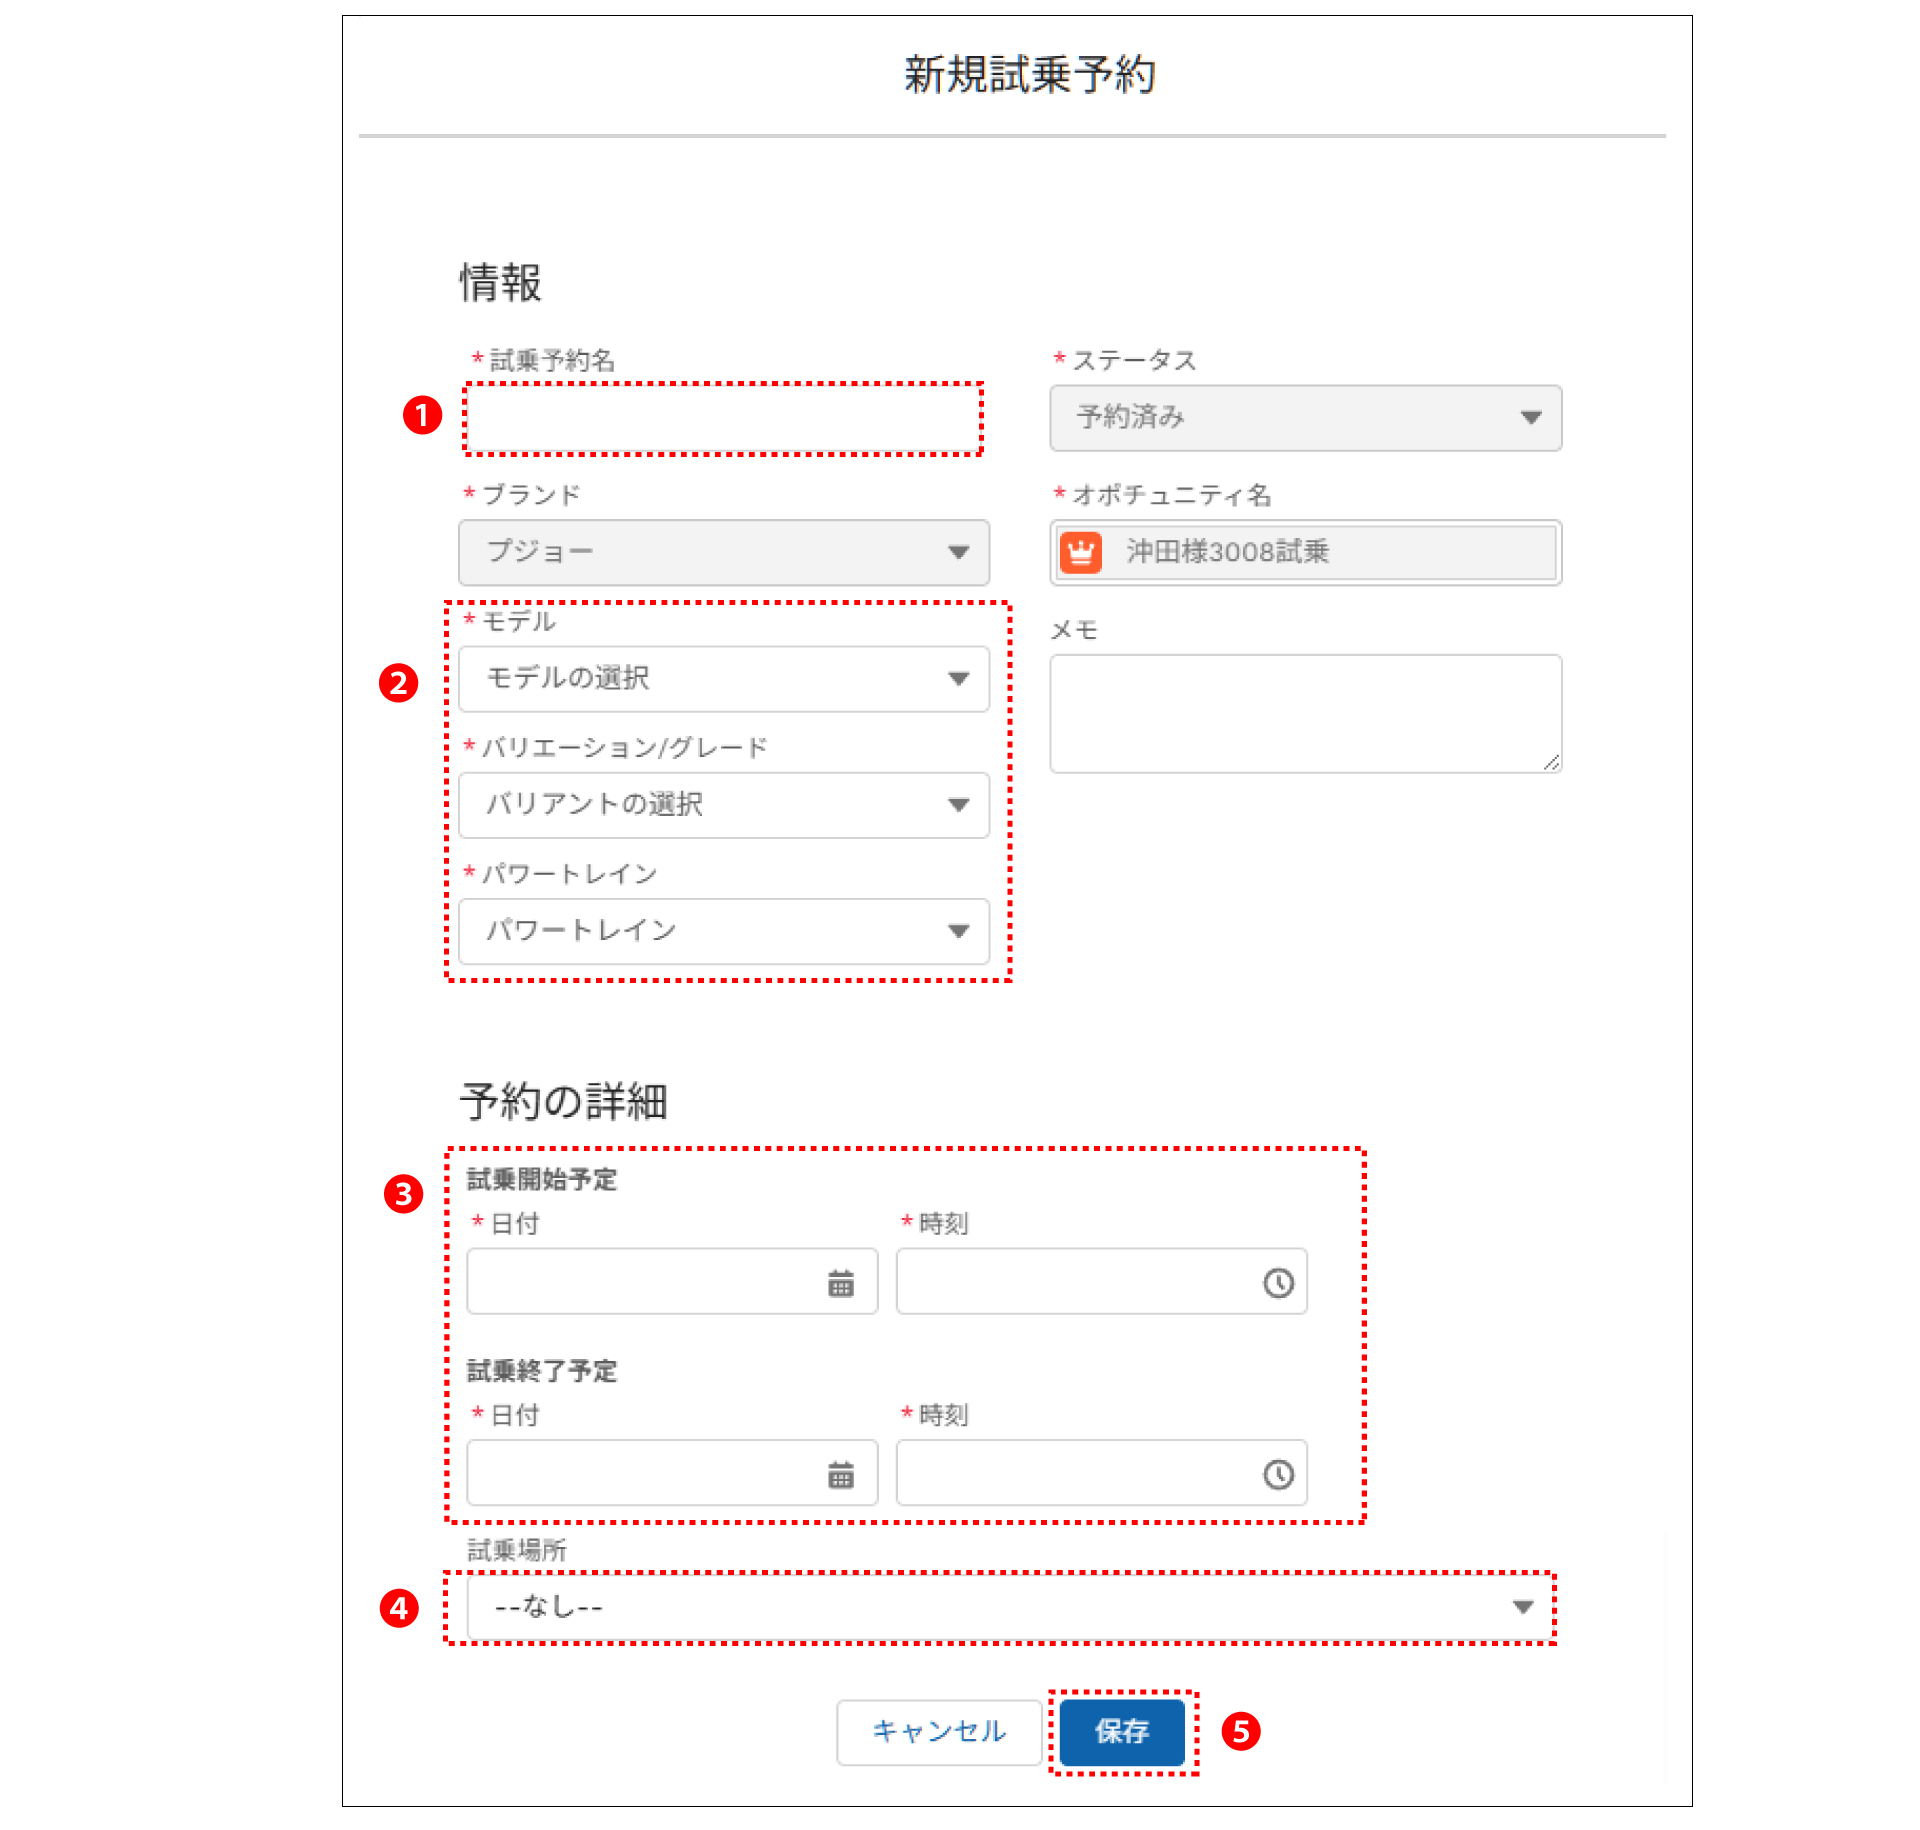The image size is (1920, 1830).
Task: Open the モデルの選択 dropdown
Action: pyautogui.click(x=723, y=679)
